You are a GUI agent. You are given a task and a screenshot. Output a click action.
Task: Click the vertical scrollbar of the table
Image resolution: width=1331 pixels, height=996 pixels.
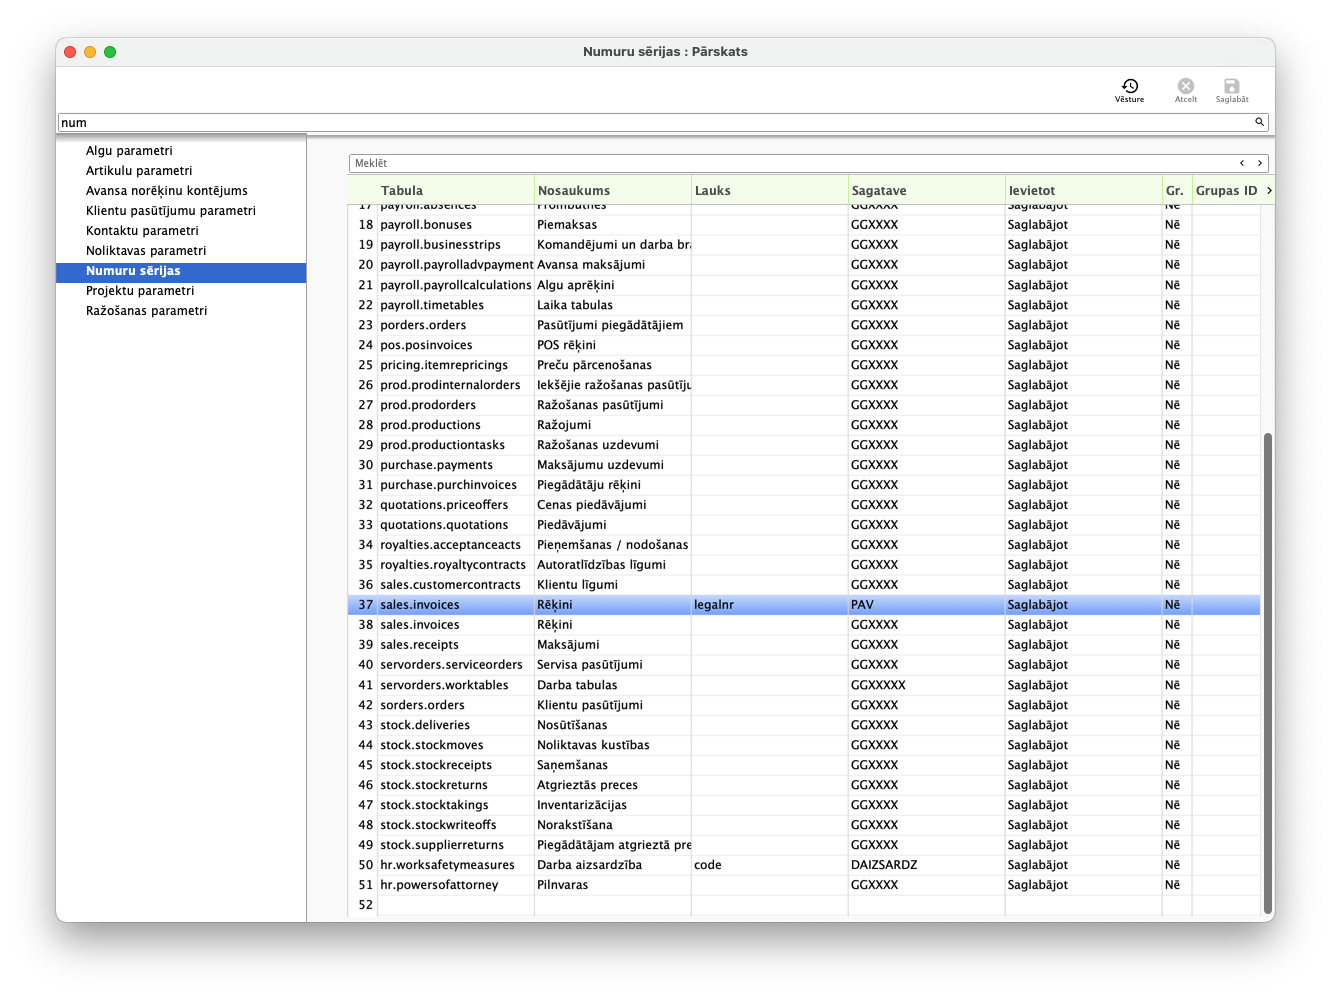pyautogui.click(x=1268, y=670)
